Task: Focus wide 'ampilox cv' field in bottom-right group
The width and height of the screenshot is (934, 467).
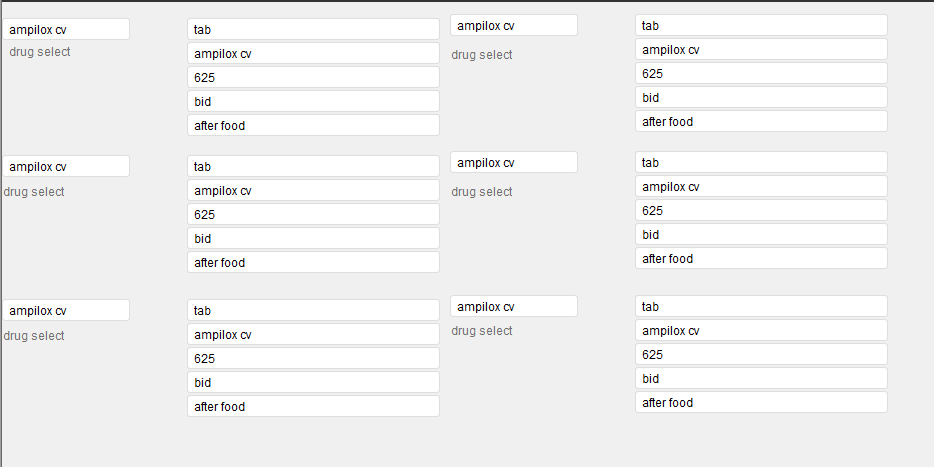Action: click(761, 331)
